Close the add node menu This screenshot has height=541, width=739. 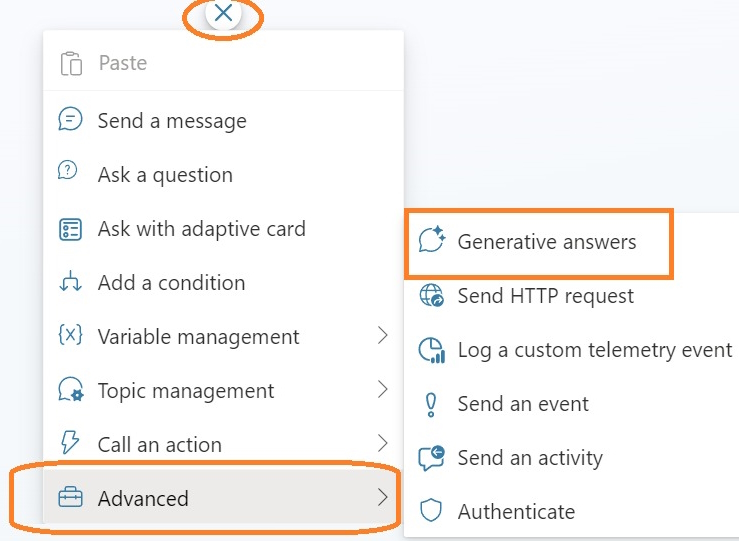click(223, 14)
